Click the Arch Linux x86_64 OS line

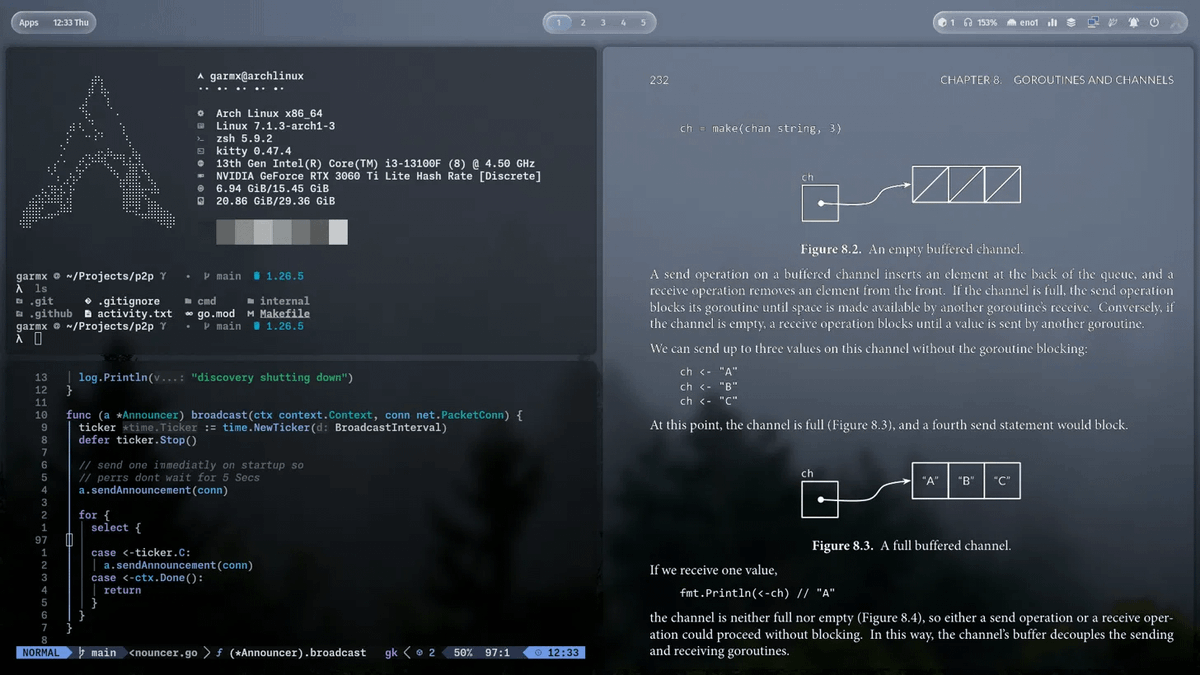269,114
